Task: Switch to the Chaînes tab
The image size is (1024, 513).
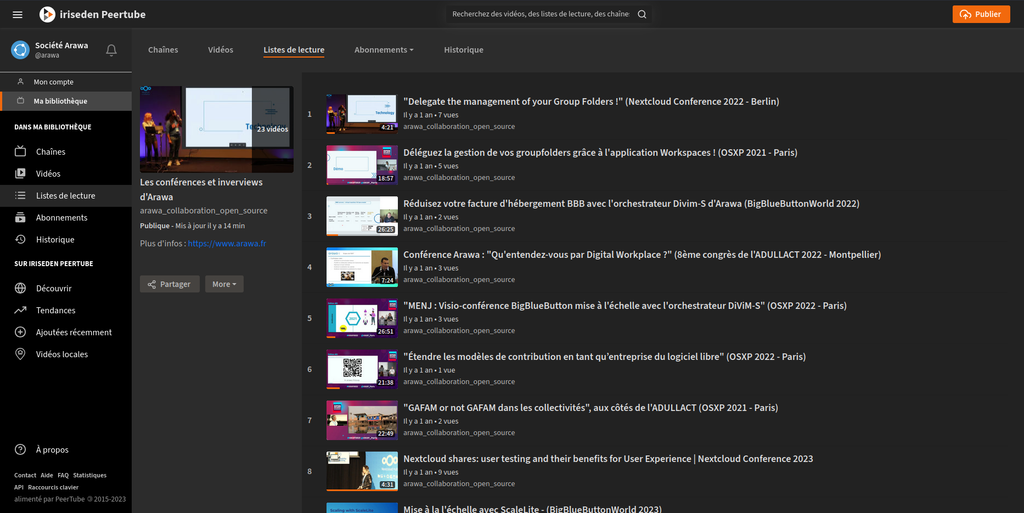Action: [x=163, y=50]
